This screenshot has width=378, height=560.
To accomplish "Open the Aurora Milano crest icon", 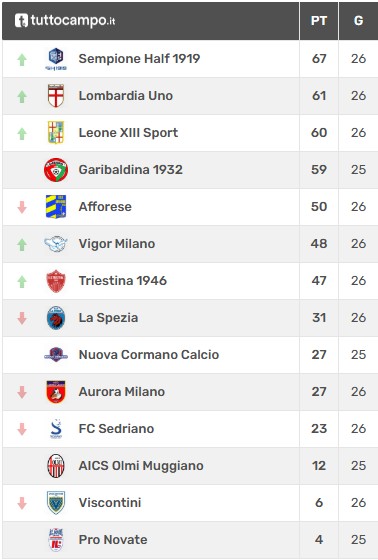I will tap(56, 392).
